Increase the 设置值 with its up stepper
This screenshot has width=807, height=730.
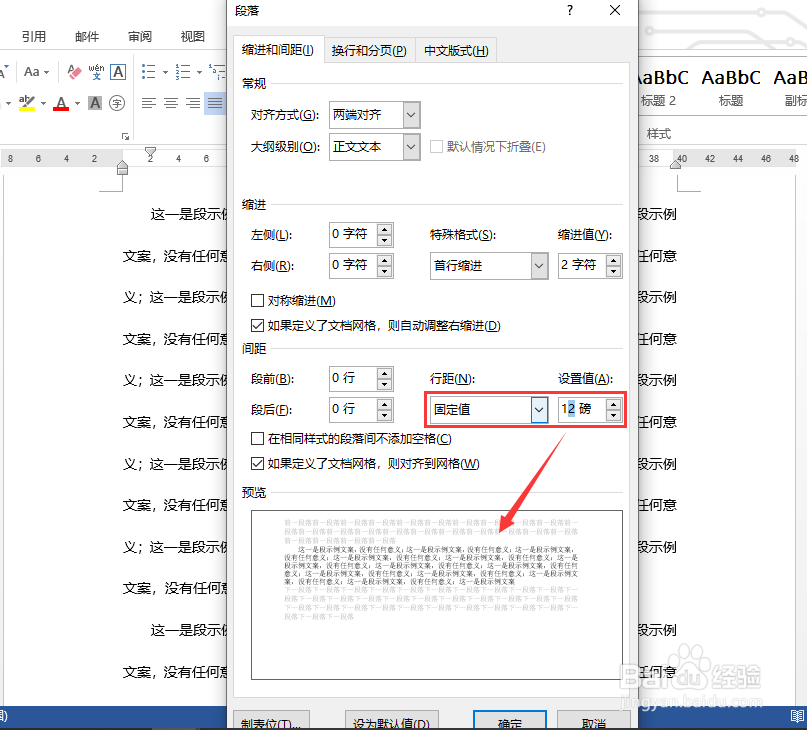[x=615, y=403]
